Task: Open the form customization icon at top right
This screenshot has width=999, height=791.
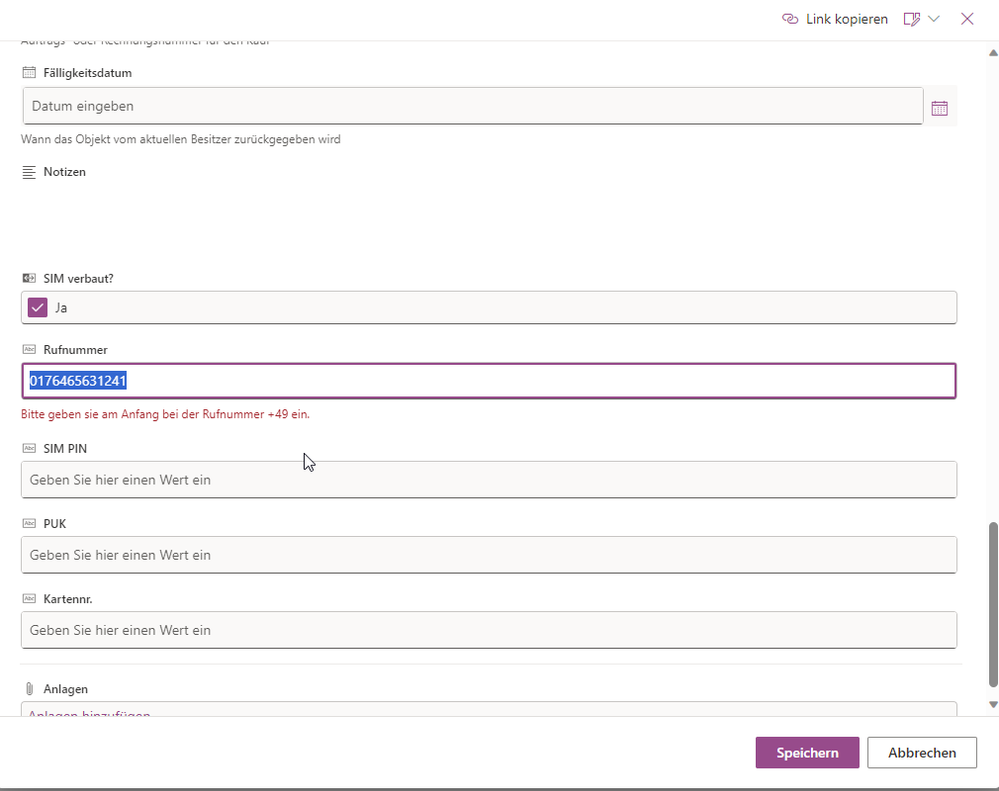Action: coord(911,18)
